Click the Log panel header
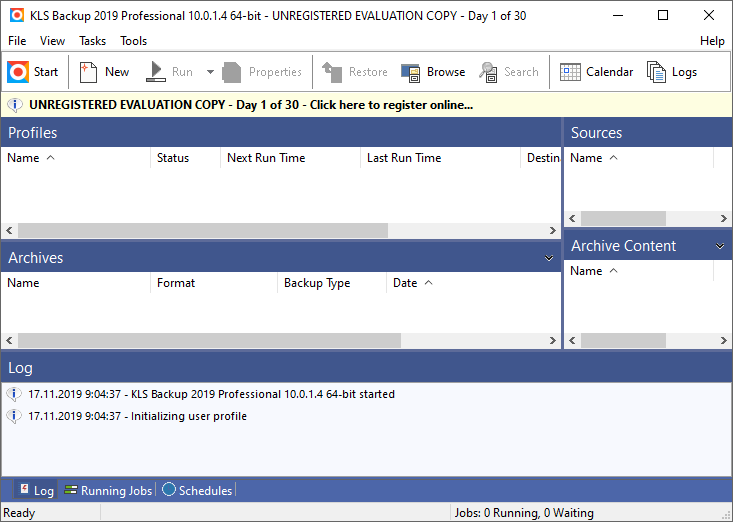733x522 pixels. pos(366,368)
